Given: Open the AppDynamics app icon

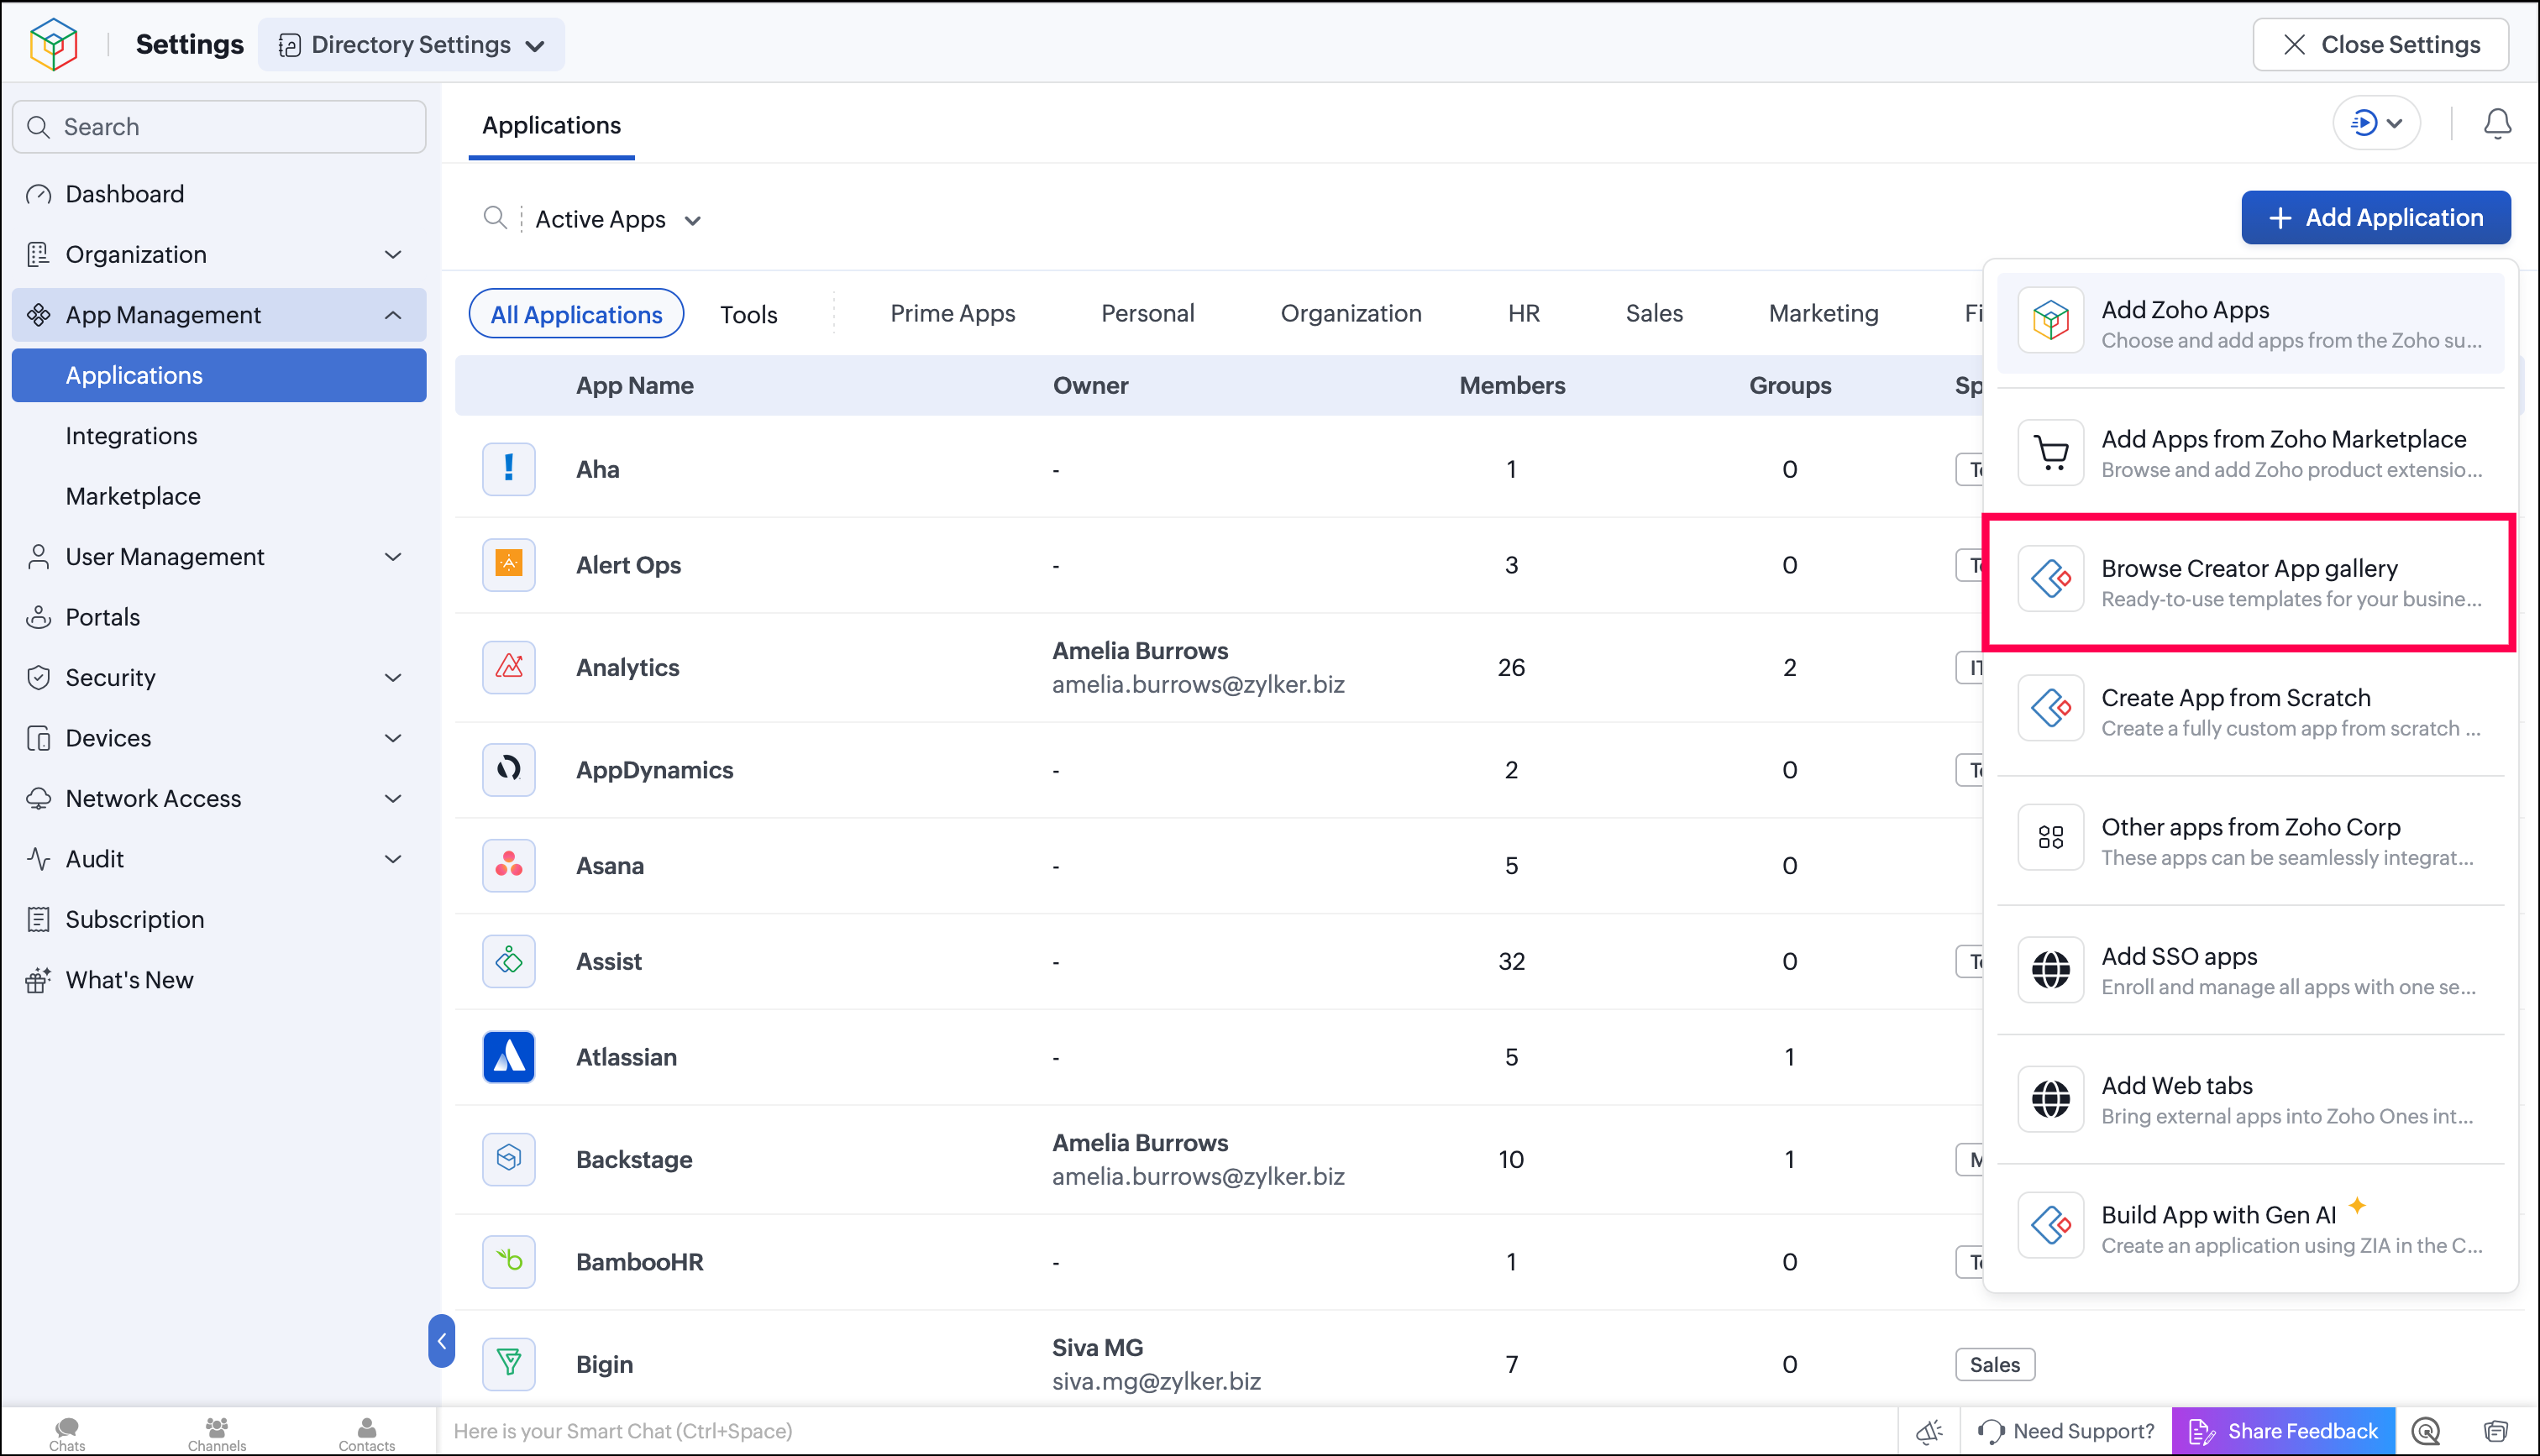Looking at the screenshot, I should [x=509, y=769].
